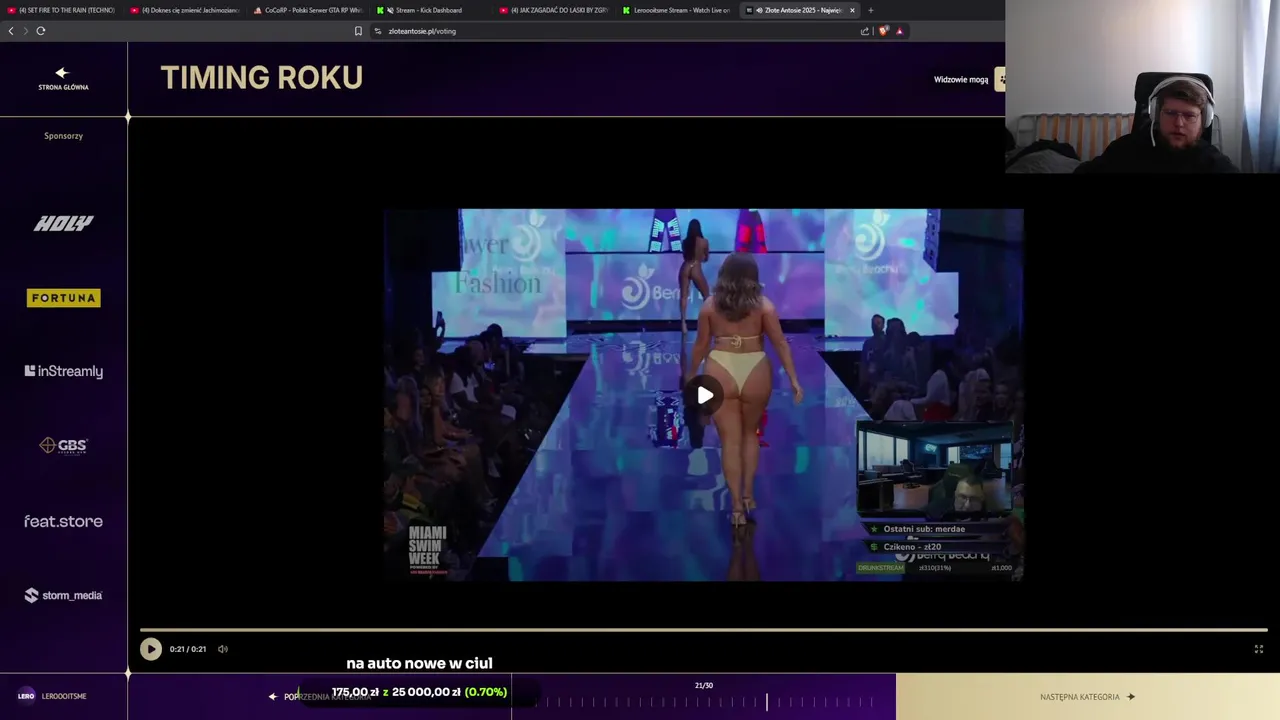Open the Fortuna sponsor logo
Screen dimensions: 1280x720
click(63, 298)
